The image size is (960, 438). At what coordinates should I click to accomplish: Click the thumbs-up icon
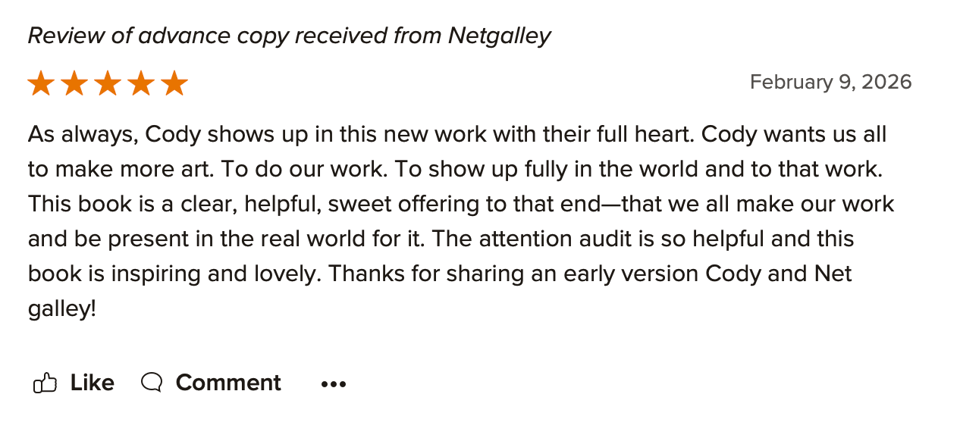[45, 383]
